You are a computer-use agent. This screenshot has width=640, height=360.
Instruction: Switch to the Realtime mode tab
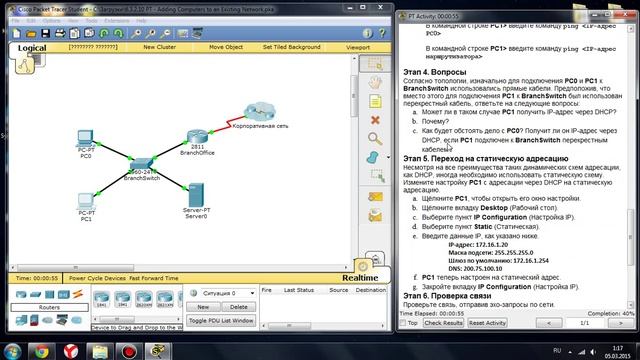(x=360, y=278)
